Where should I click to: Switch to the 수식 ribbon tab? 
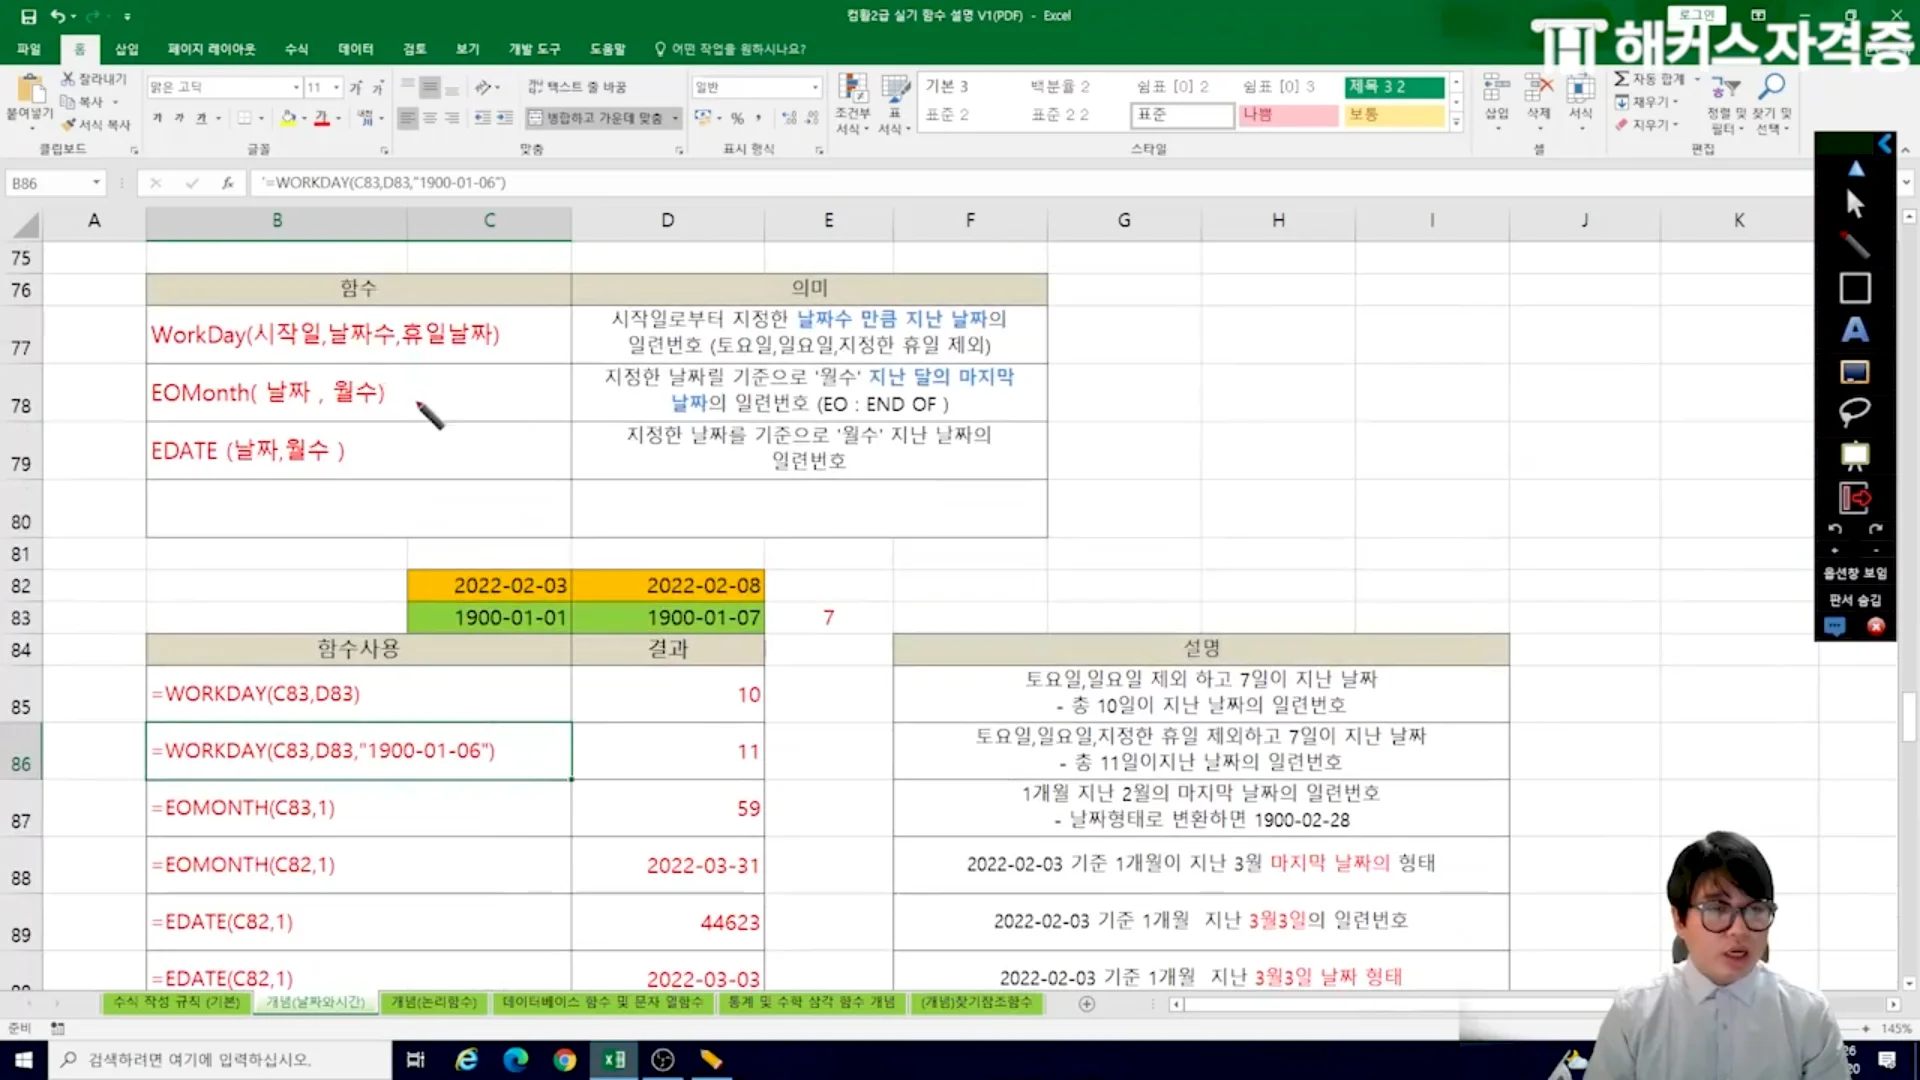click(297, 49)
